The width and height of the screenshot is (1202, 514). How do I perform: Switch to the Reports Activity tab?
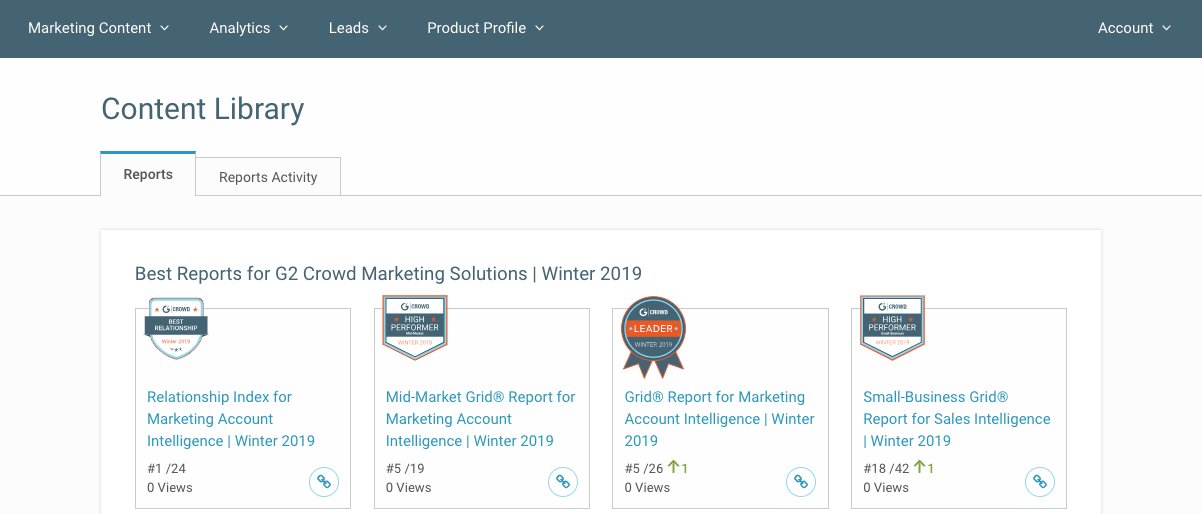(268, 177)
